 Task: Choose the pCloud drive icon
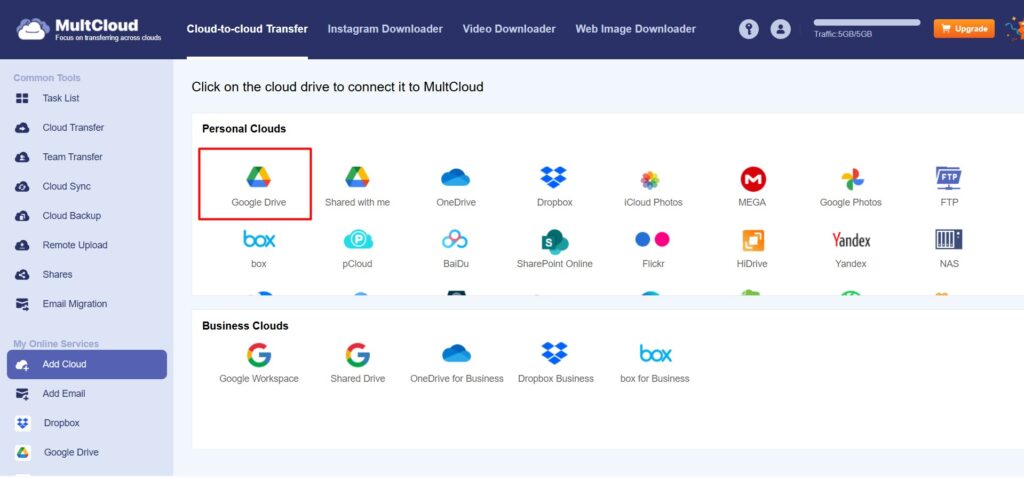[x=357, y=241]
